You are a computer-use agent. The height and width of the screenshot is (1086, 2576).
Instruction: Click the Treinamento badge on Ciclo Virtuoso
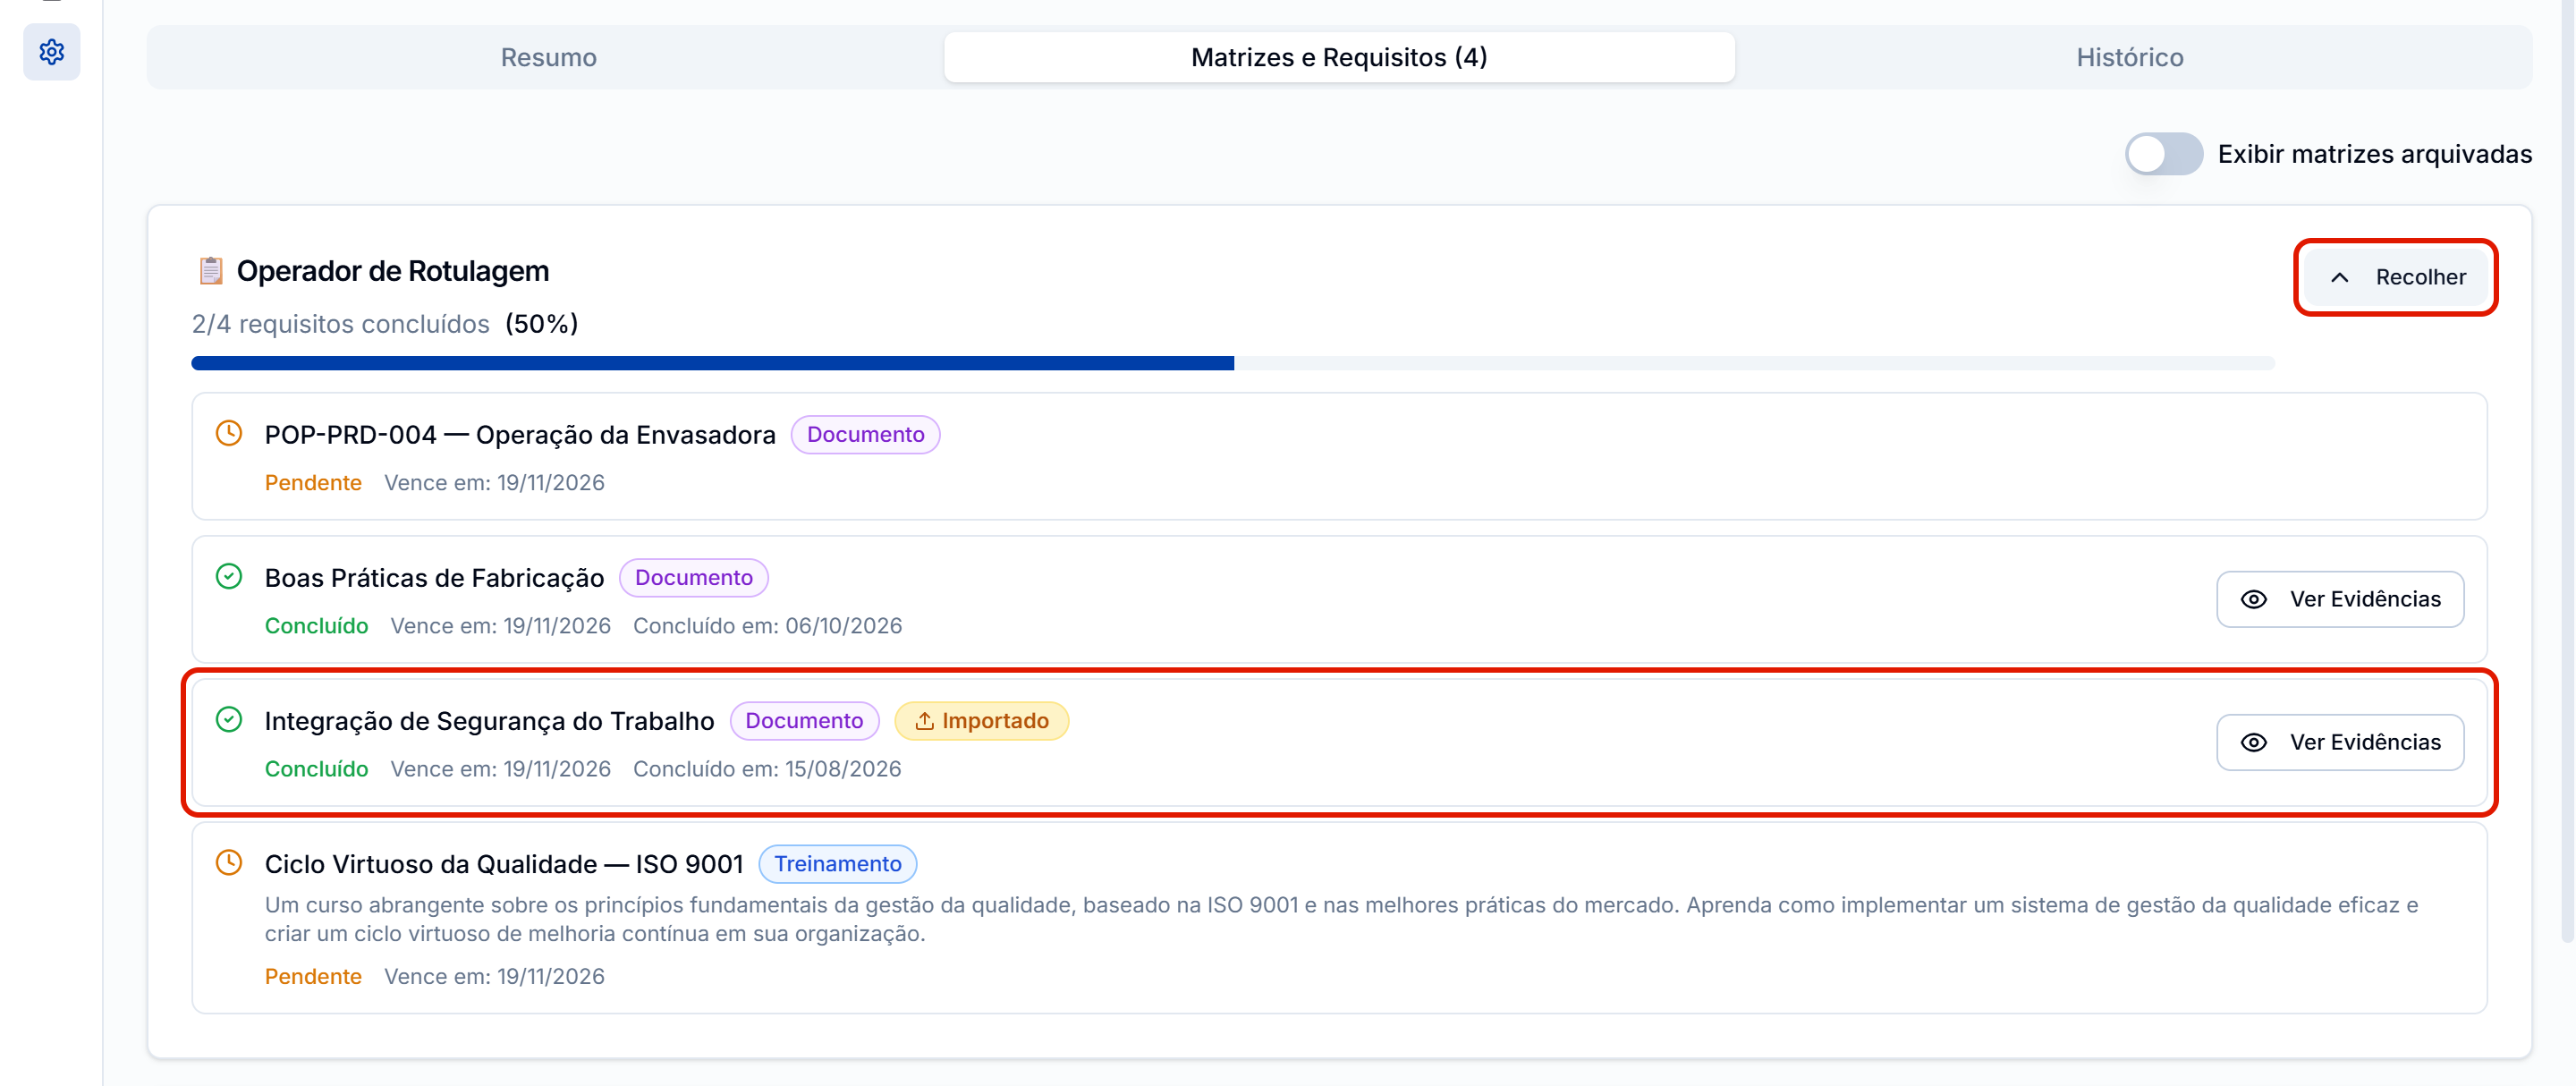(837, 863)
